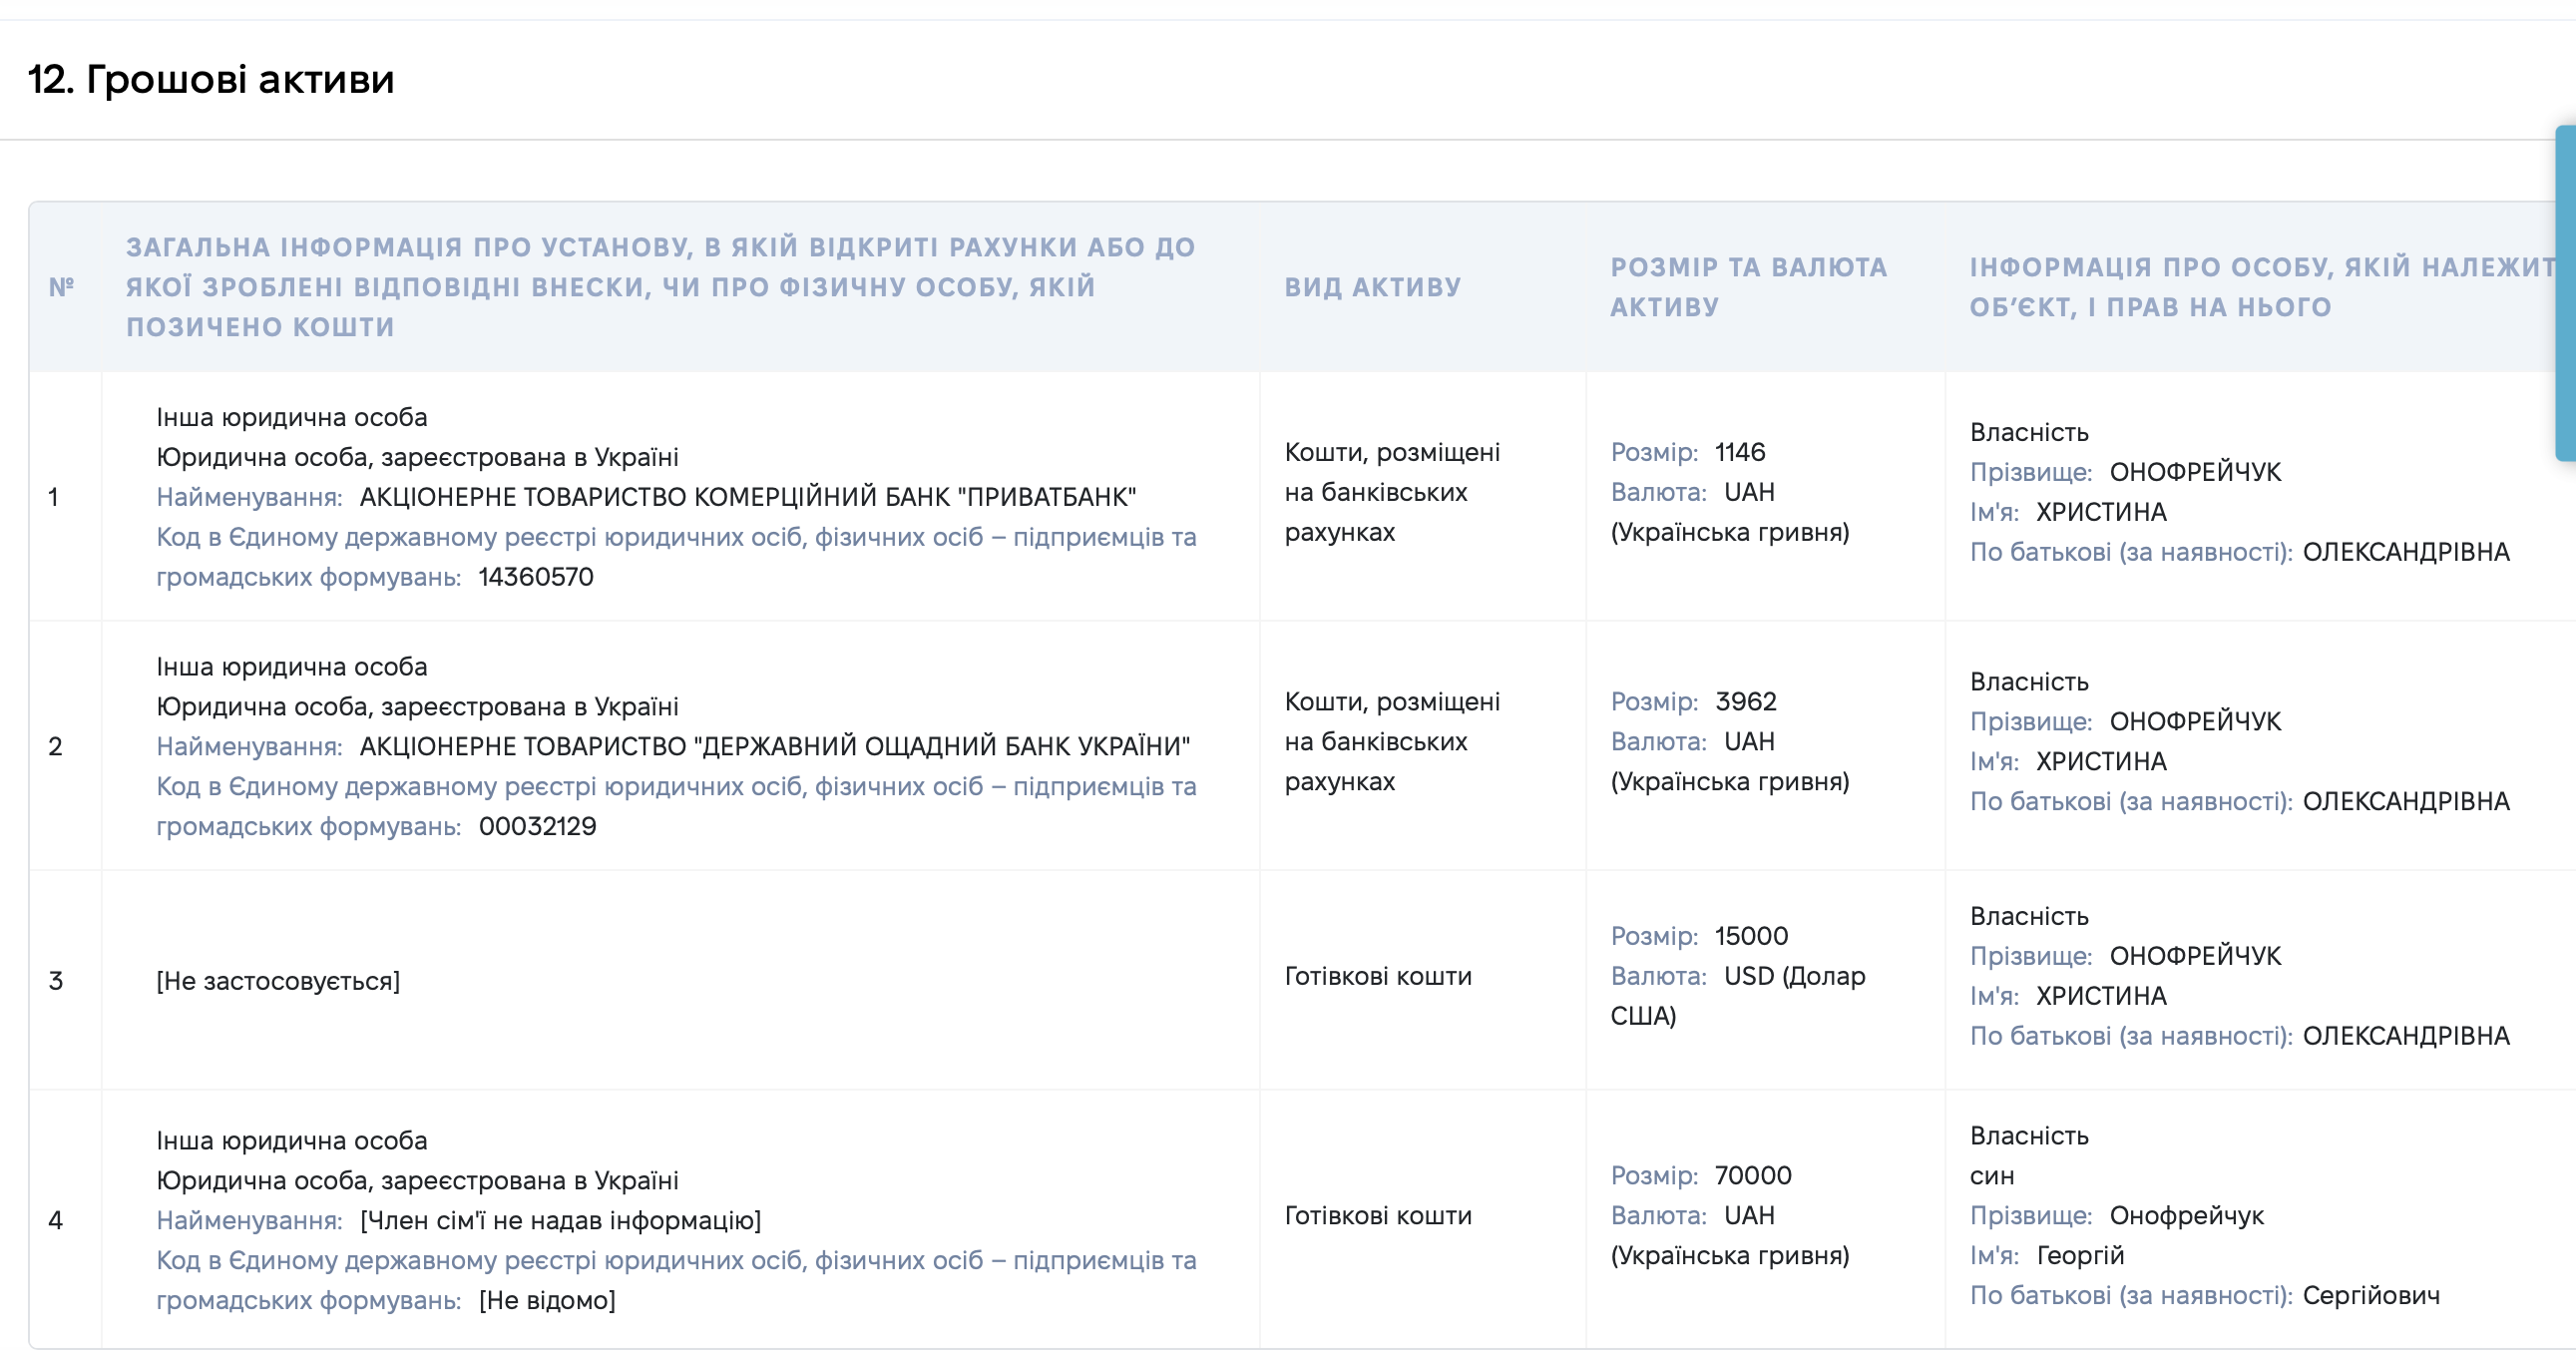This screenshot has height=1360, width=2576.
Task: Click the asset amount 3962 in row 2
Action: click(x=1746, y=701)
